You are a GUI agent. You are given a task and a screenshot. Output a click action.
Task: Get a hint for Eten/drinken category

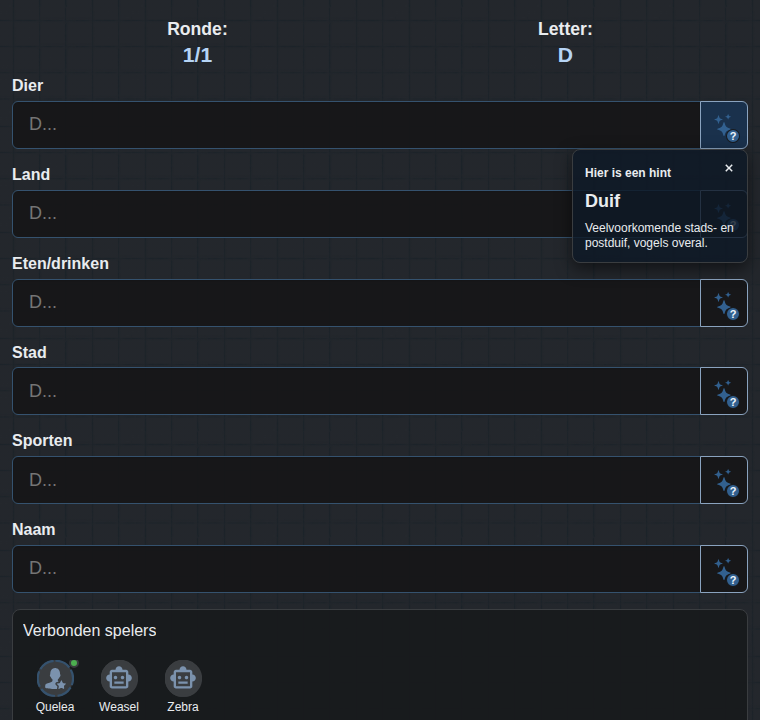tap(724, 303)
